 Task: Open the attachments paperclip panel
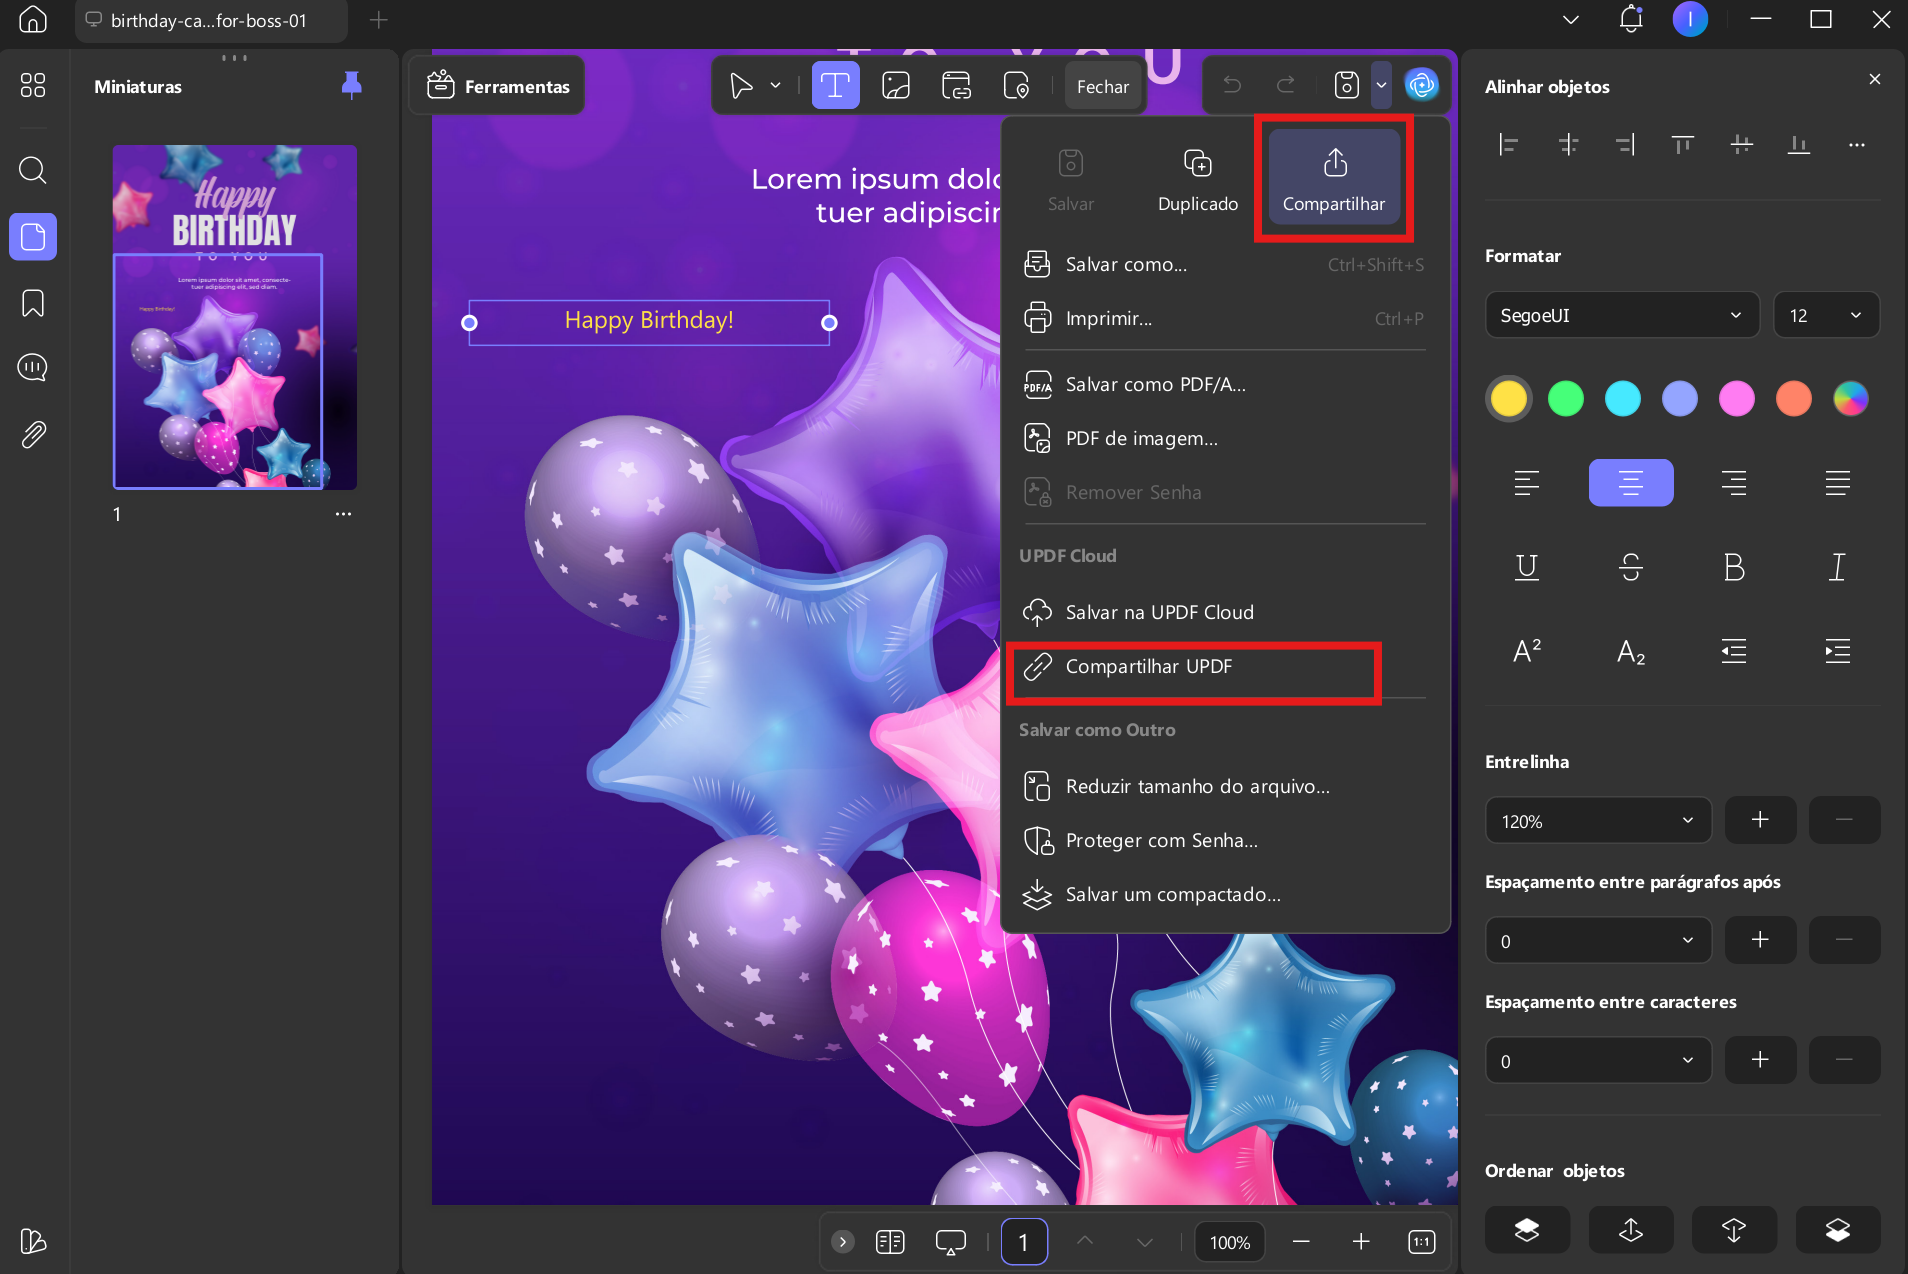click(33, 435)
